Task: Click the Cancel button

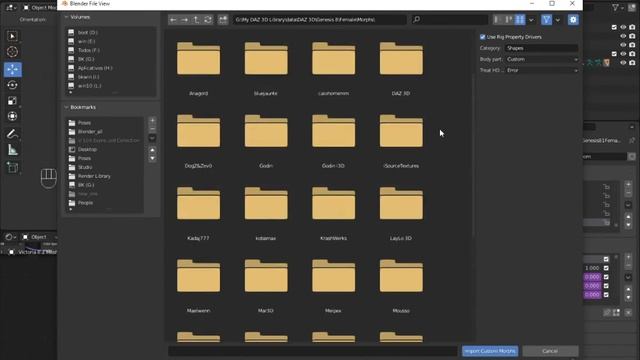Action: point(550,351)
